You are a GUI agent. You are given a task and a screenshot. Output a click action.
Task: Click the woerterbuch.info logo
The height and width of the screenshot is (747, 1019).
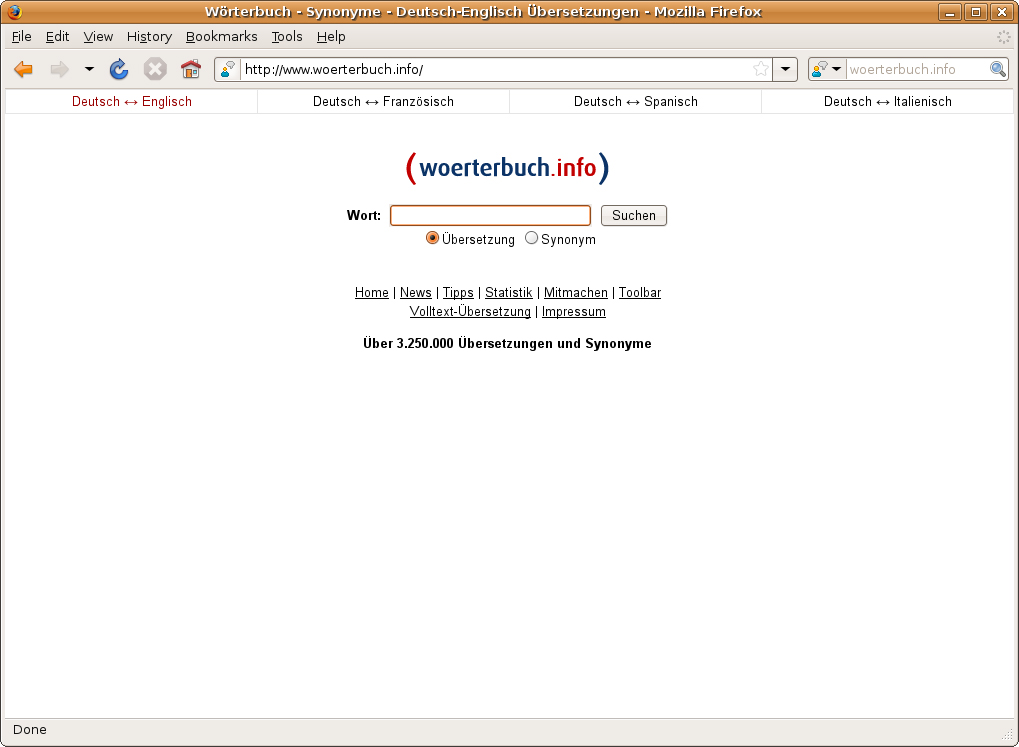508,168
